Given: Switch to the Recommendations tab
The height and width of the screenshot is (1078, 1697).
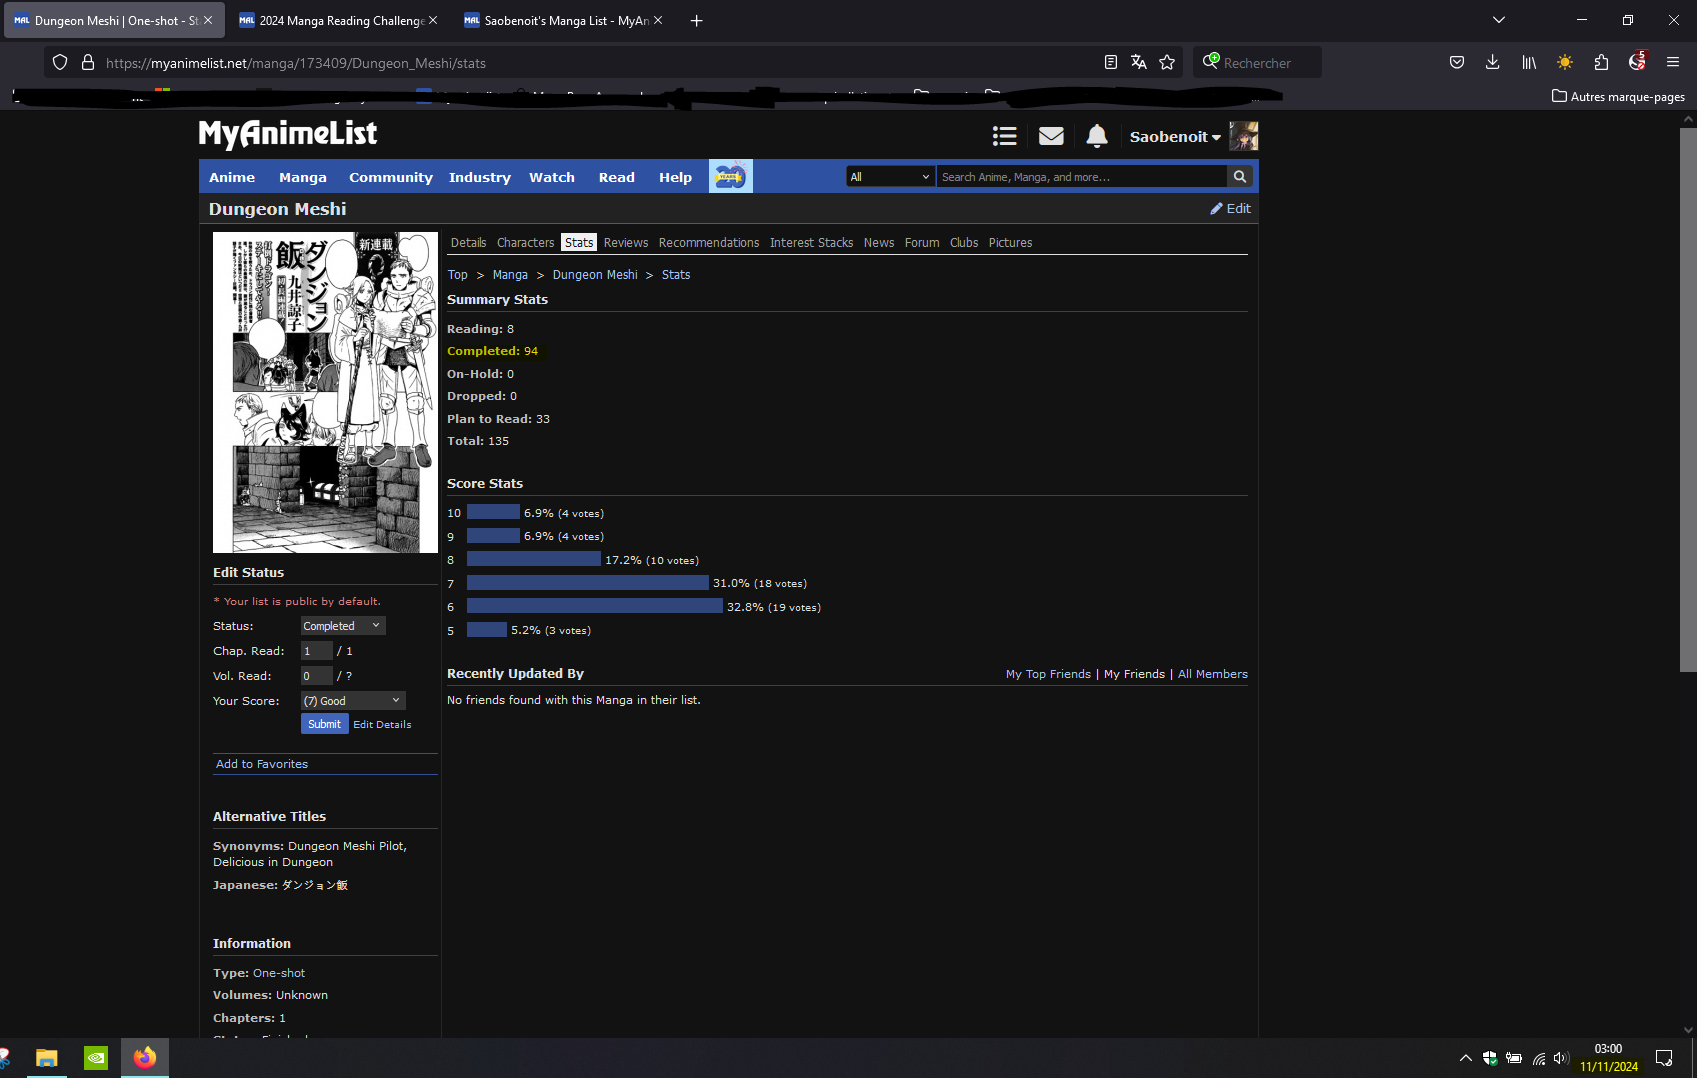Looking at the screenshot, I should (709, 243).
